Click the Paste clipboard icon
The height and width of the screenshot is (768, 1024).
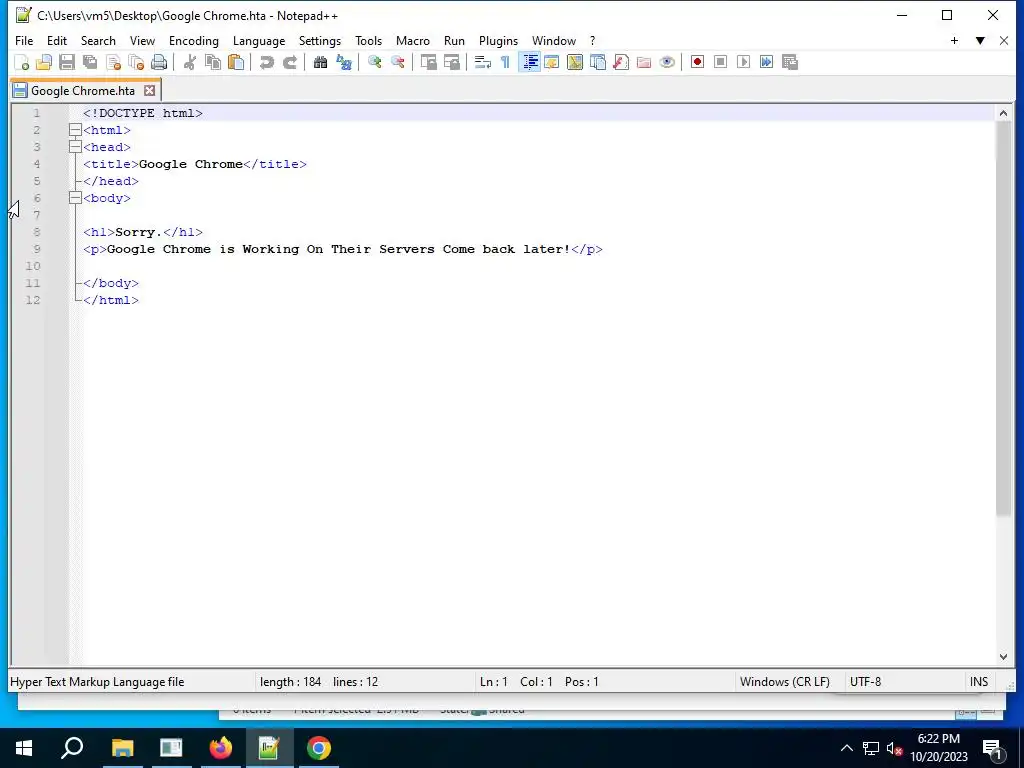pyautogui.click(x=236, y=62)
